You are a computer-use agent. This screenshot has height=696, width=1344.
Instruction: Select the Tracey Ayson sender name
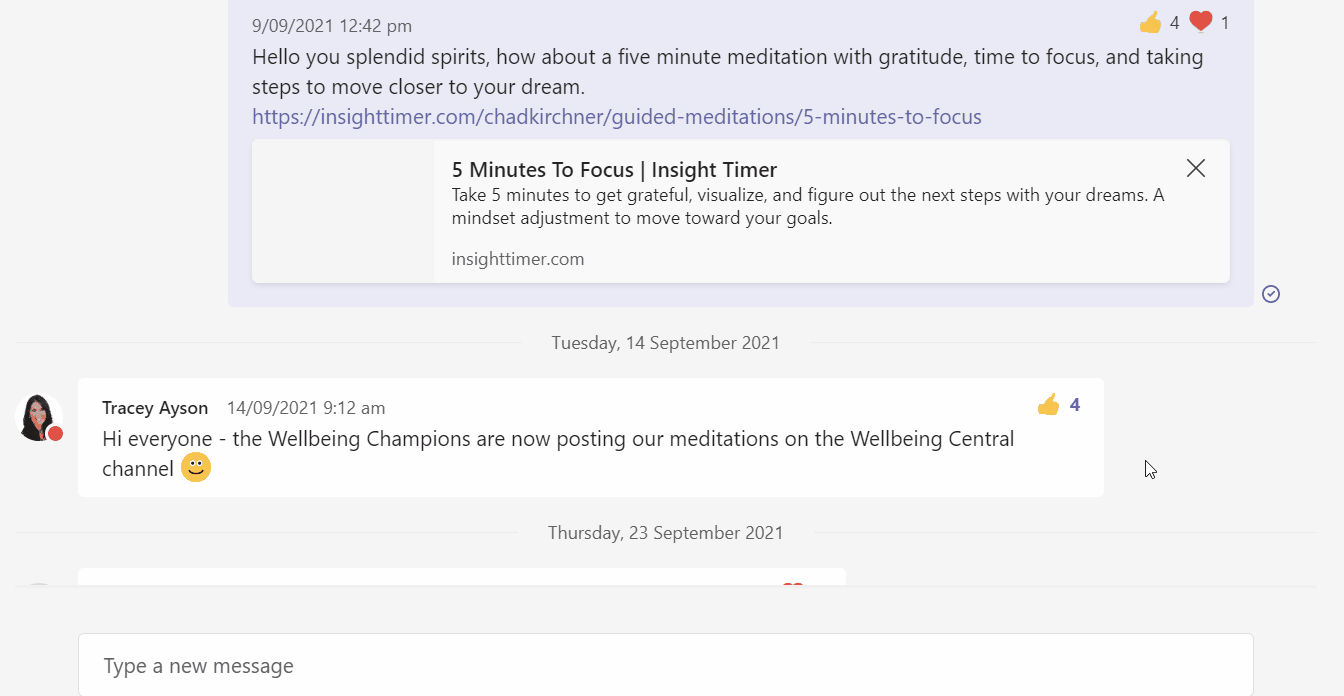point(155,408)
